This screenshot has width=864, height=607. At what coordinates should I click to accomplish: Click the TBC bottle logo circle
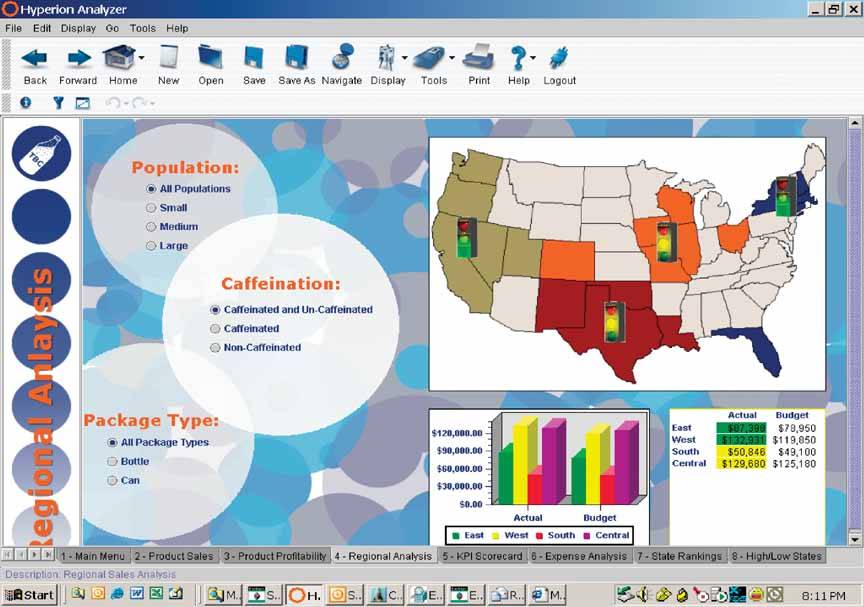point(41,154)
